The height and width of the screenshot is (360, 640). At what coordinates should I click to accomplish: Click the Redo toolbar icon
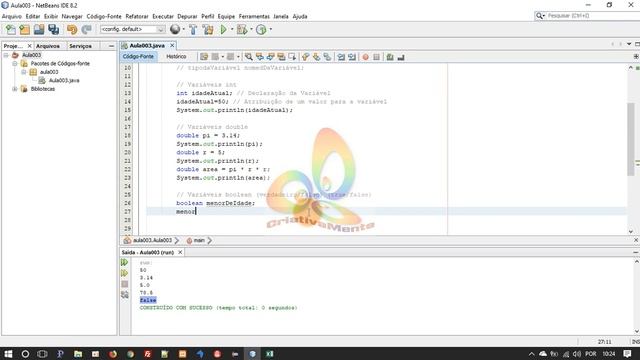coord(86,29)
